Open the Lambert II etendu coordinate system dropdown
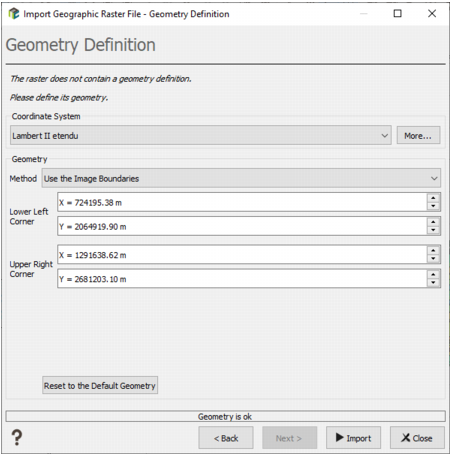The image size is (453, 456). (x=201, y=135)
